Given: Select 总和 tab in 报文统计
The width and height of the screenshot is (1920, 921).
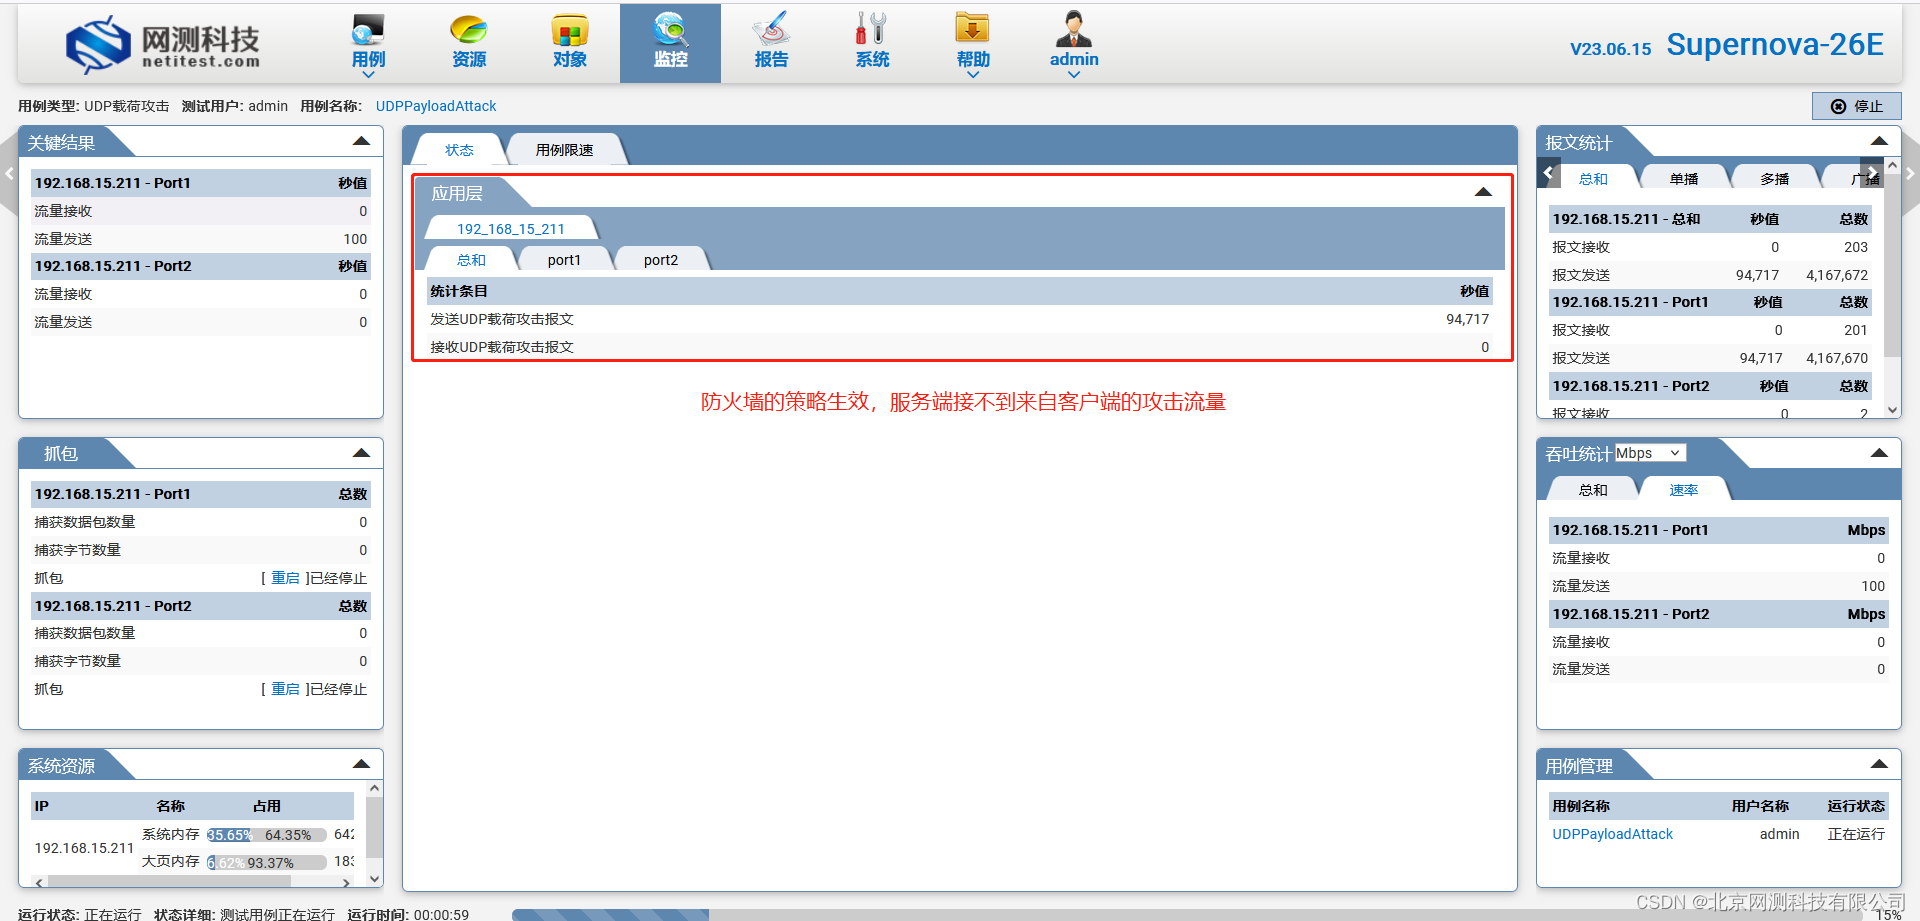Looking at the screenshot, I should point(1593,179).
